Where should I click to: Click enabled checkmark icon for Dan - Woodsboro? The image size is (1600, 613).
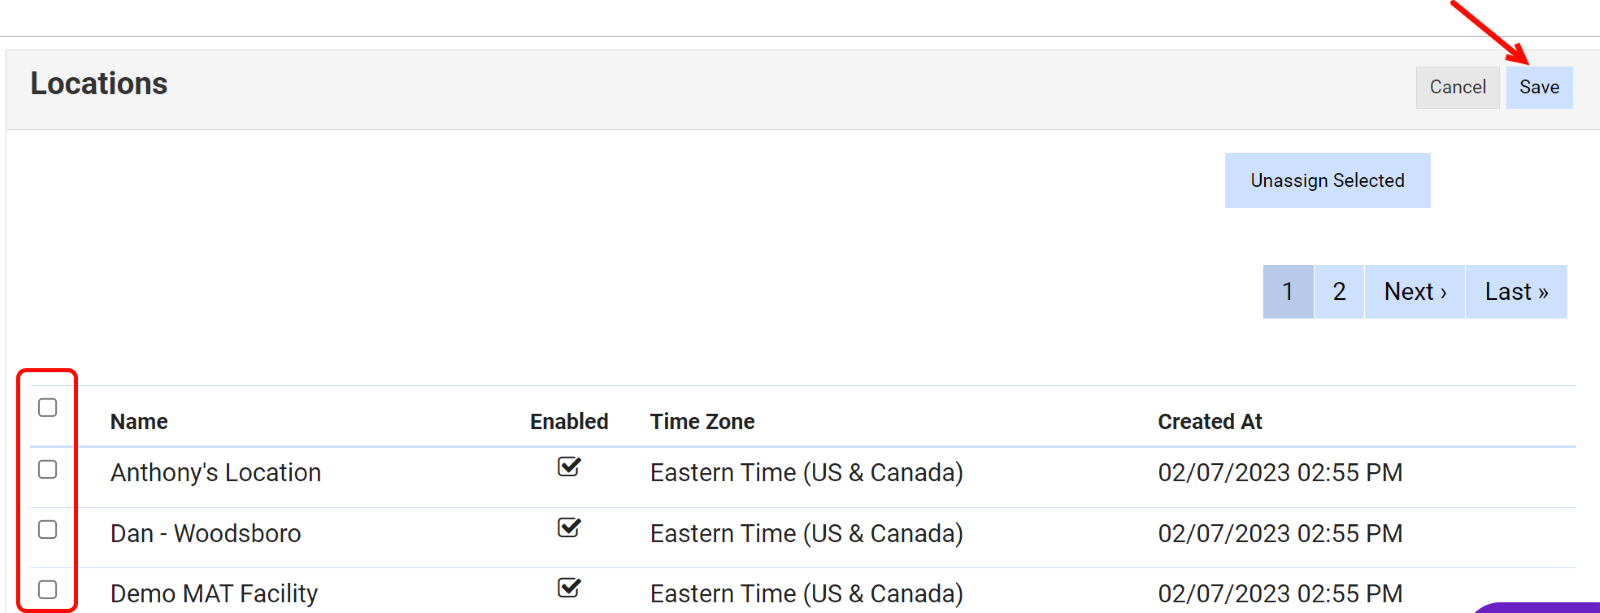point(569,528)
